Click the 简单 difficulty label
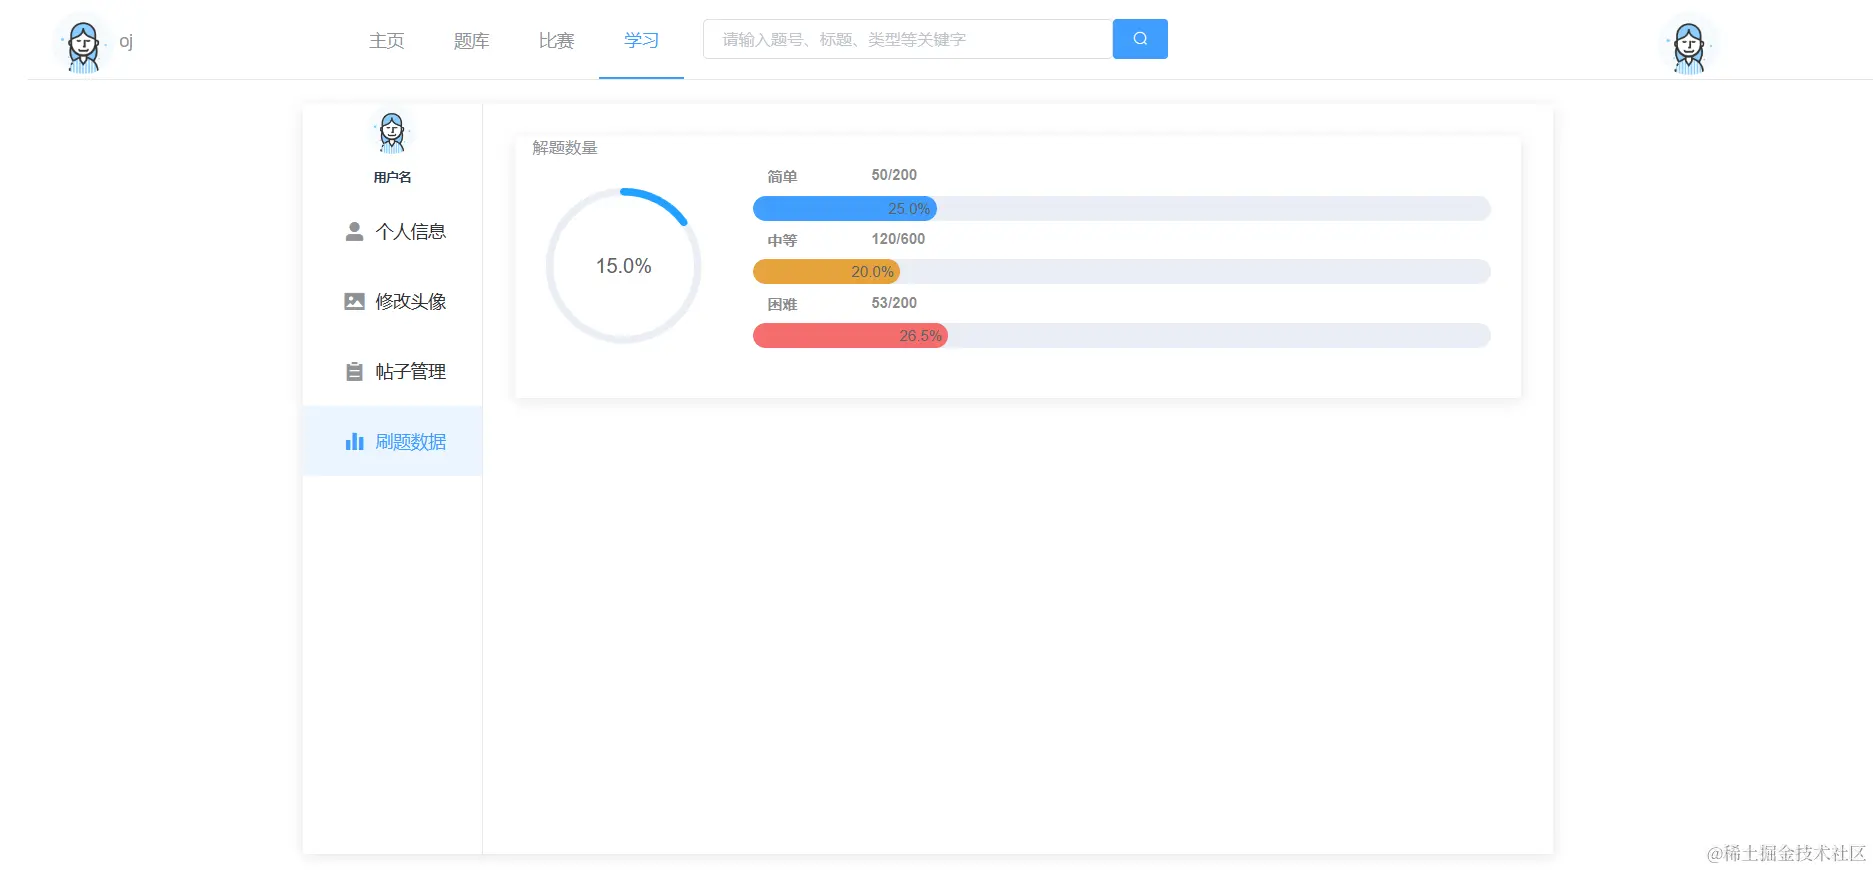 click(782, 177)
